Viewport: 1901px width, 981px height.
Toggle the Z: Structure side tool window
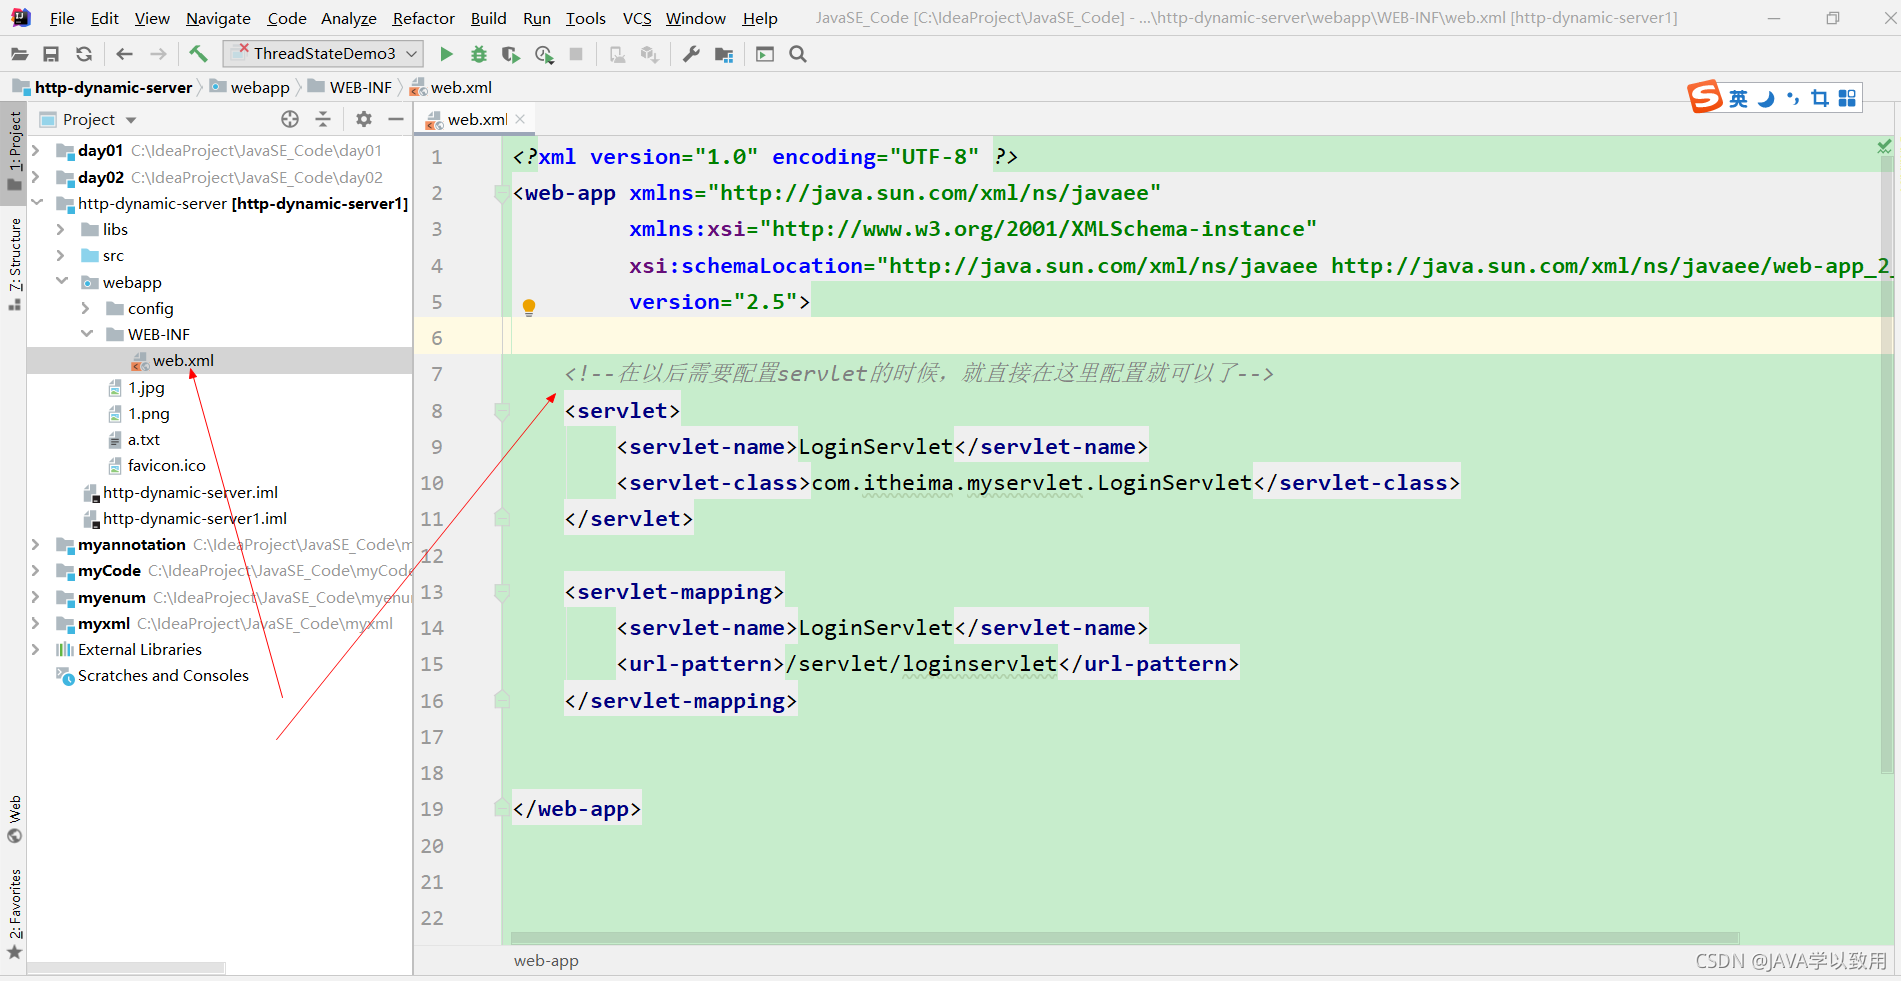(x=14, y=264)
